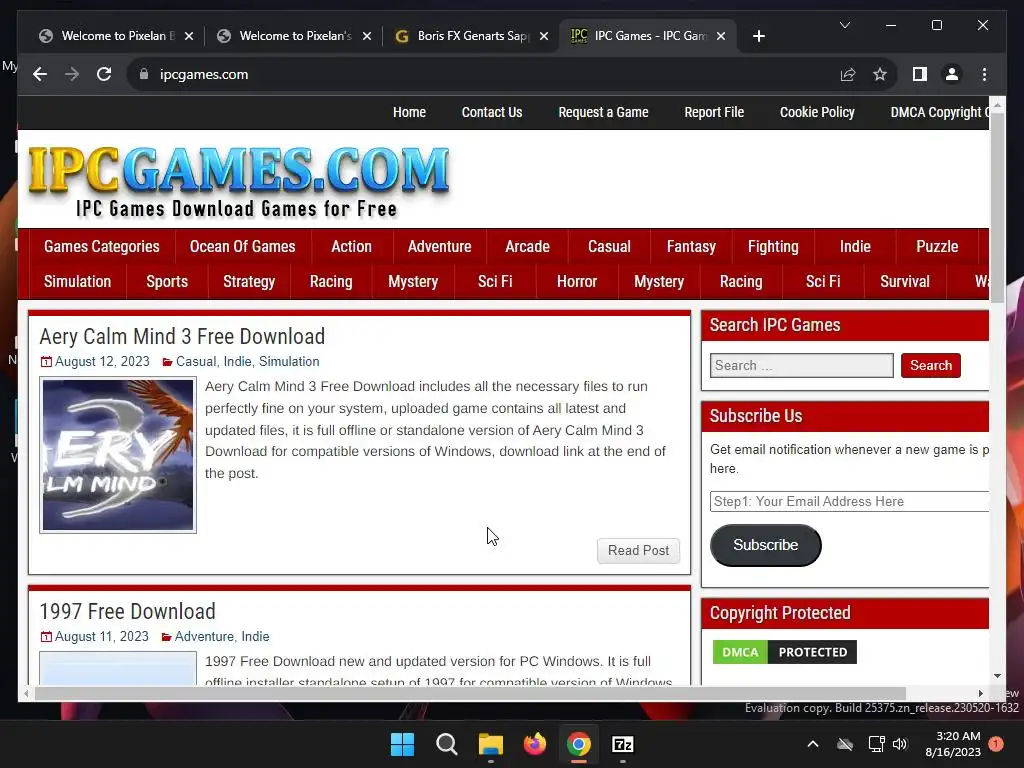Select the Simulation category
The height and width of the screenshot is (768, 1024).
[77, 281]
